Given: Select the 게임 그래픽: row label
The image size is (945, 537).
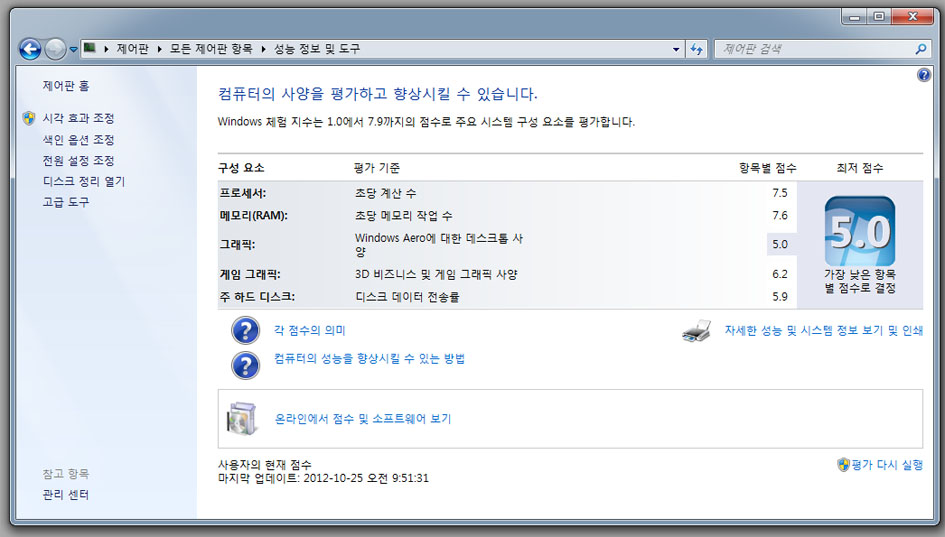Looking at the screenshot, I should coord(250,274).
